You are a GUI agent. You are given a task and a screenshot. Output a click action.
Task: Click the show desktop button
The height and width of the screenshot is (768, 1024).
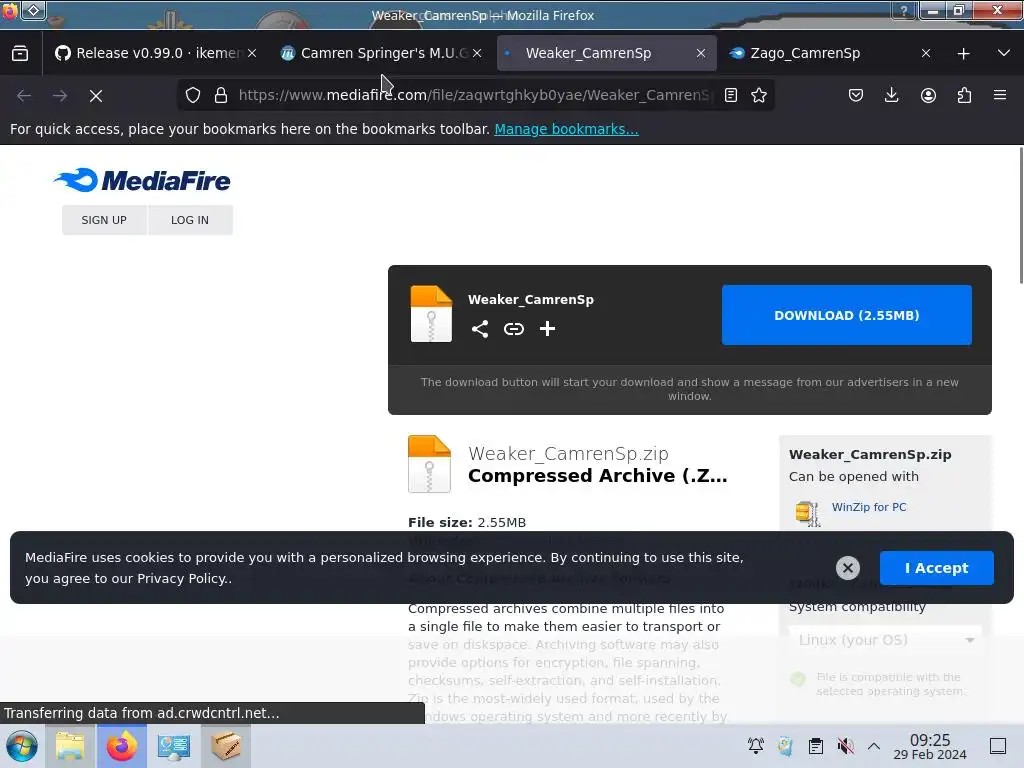tap(998, 746)
